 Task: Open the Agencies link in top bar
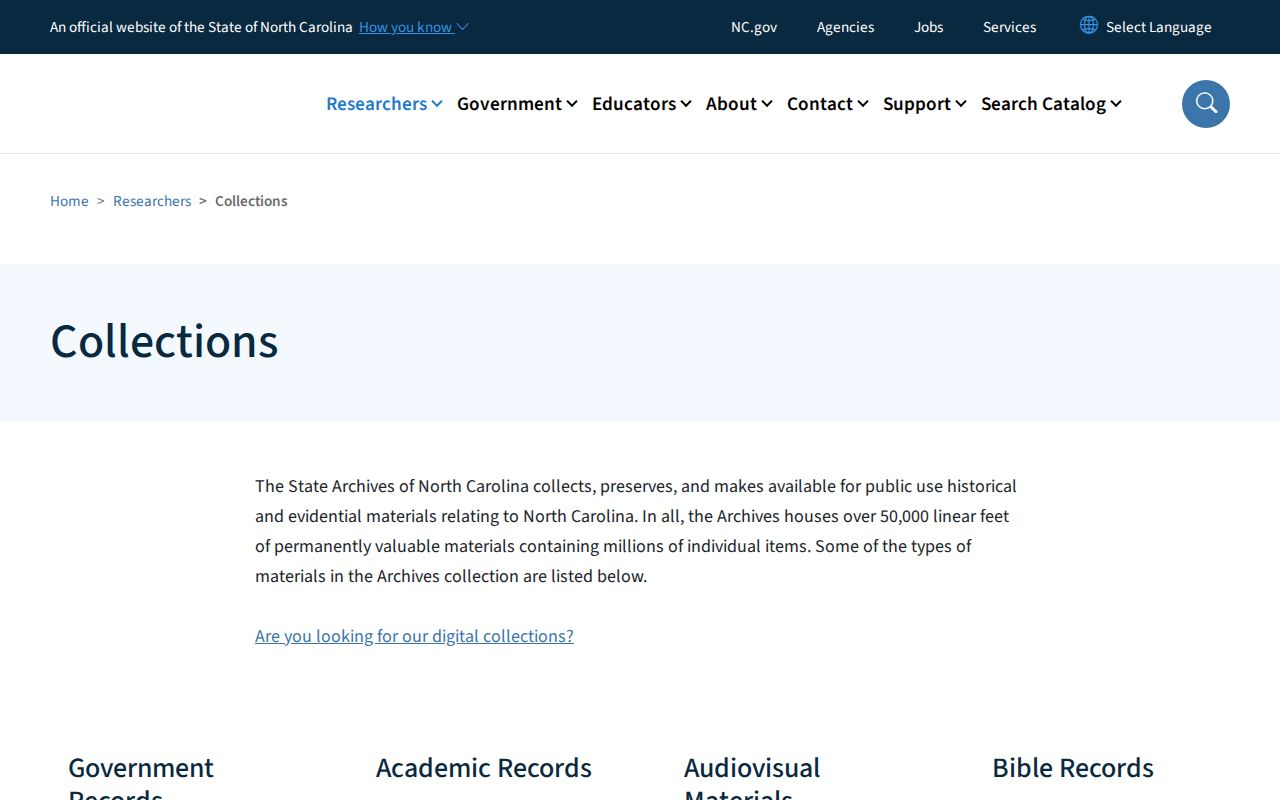pos(845,27)
